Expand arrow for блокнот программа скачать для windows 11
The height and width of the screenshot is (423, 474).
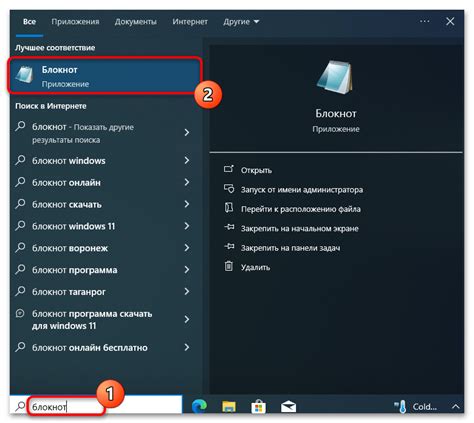187,319
